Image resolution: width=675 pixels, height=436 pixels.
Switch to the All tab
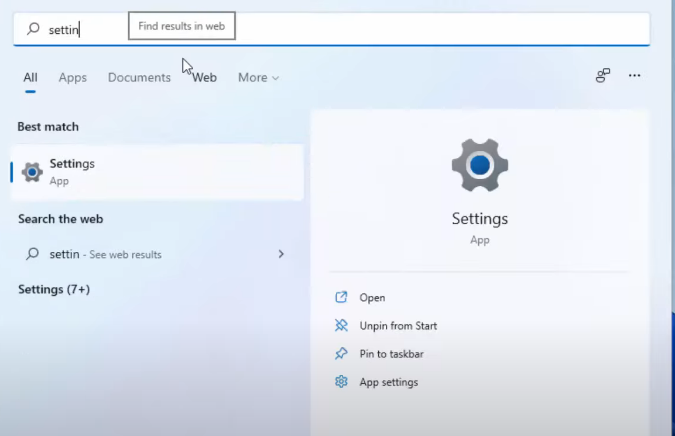pos(30,78)
